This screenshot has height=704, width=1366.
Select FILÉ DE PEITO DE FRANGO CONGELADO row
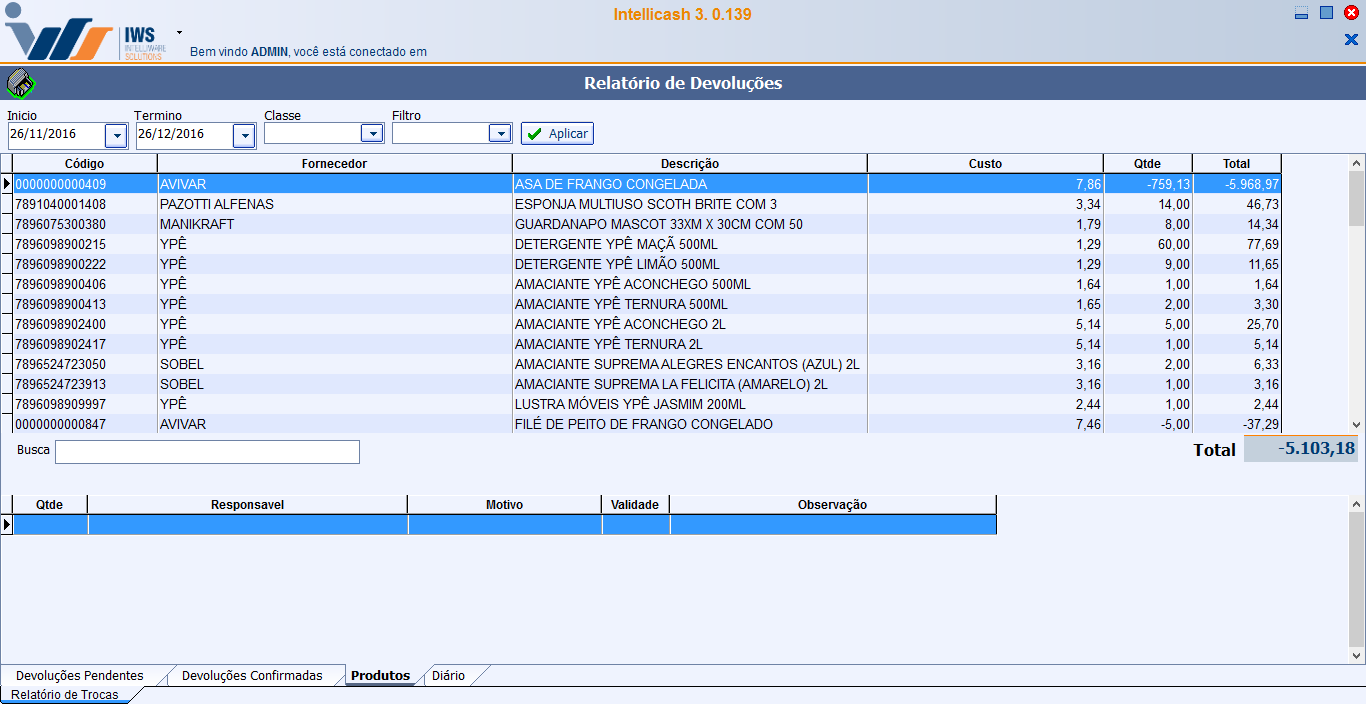coord(646,424)
